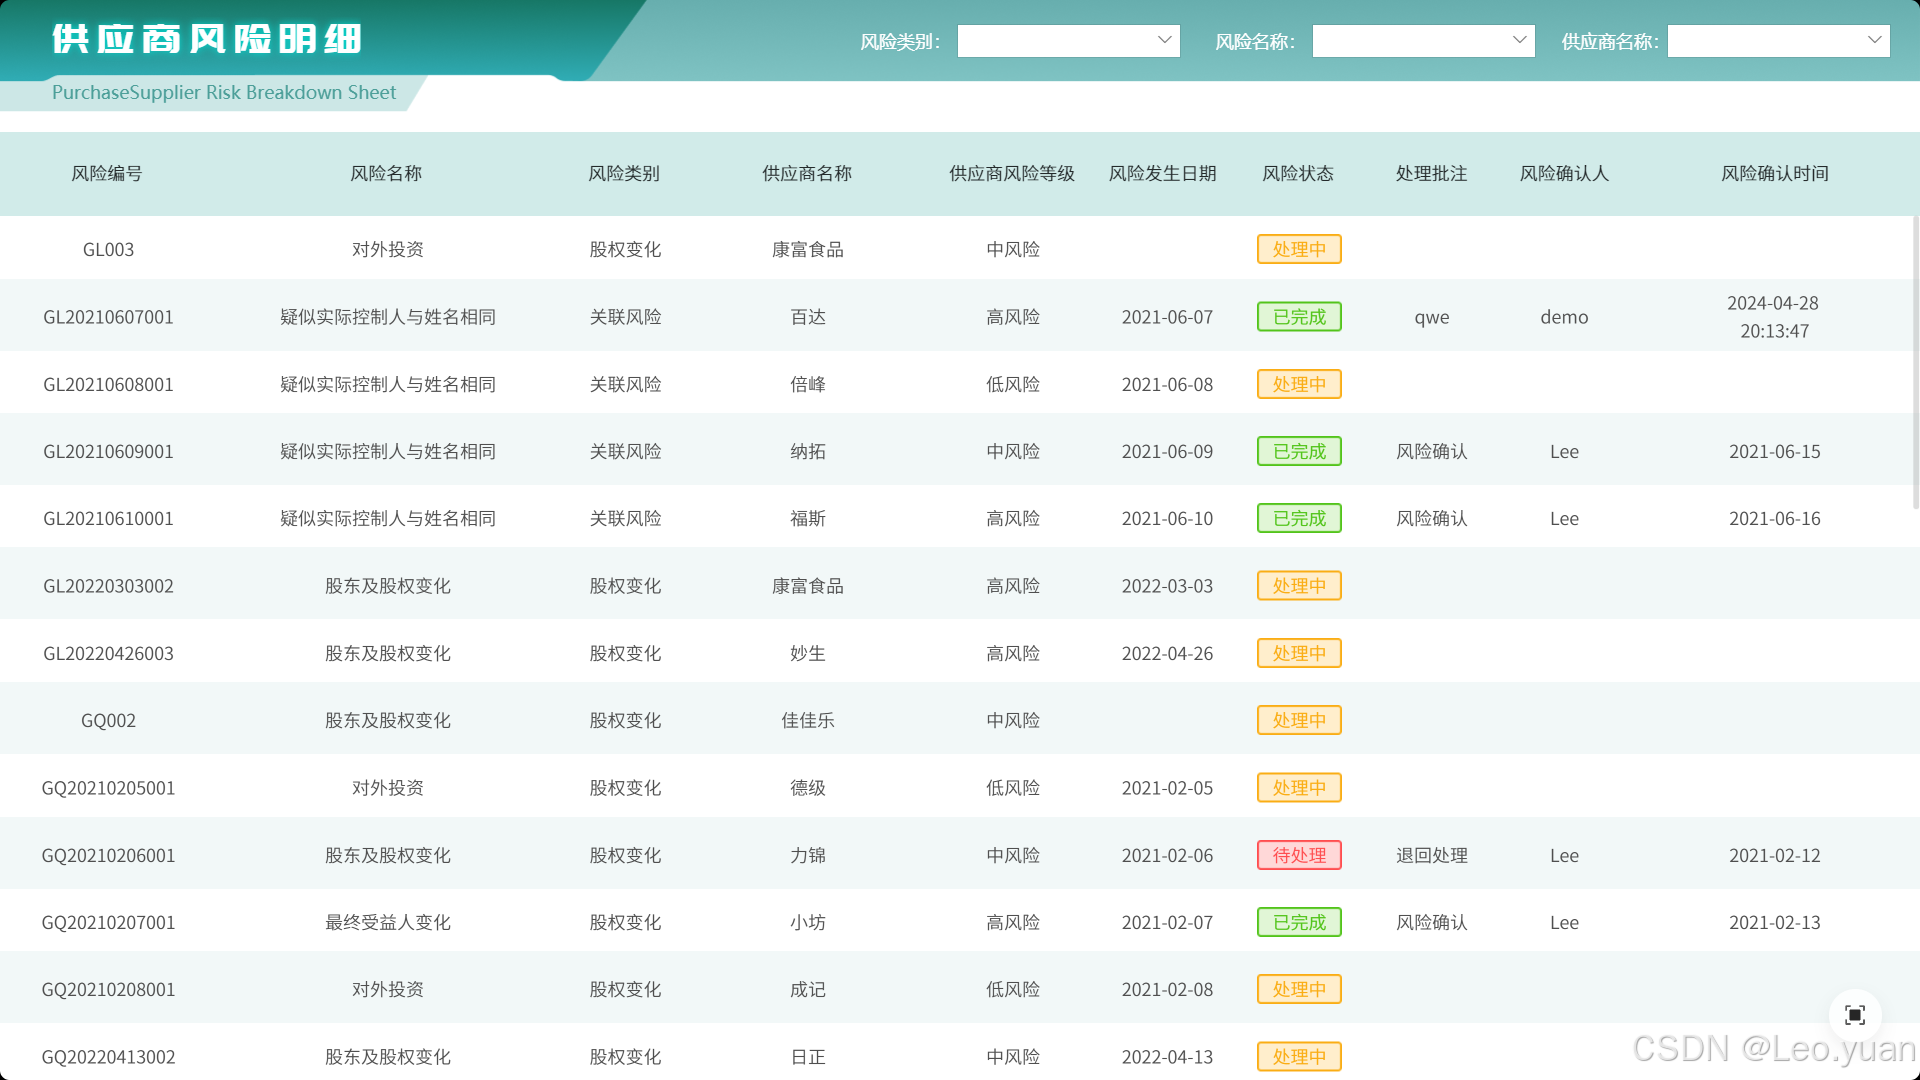Click the 风险状态 column header
Screen dimensions: 1920x1080
point(1297,173)
